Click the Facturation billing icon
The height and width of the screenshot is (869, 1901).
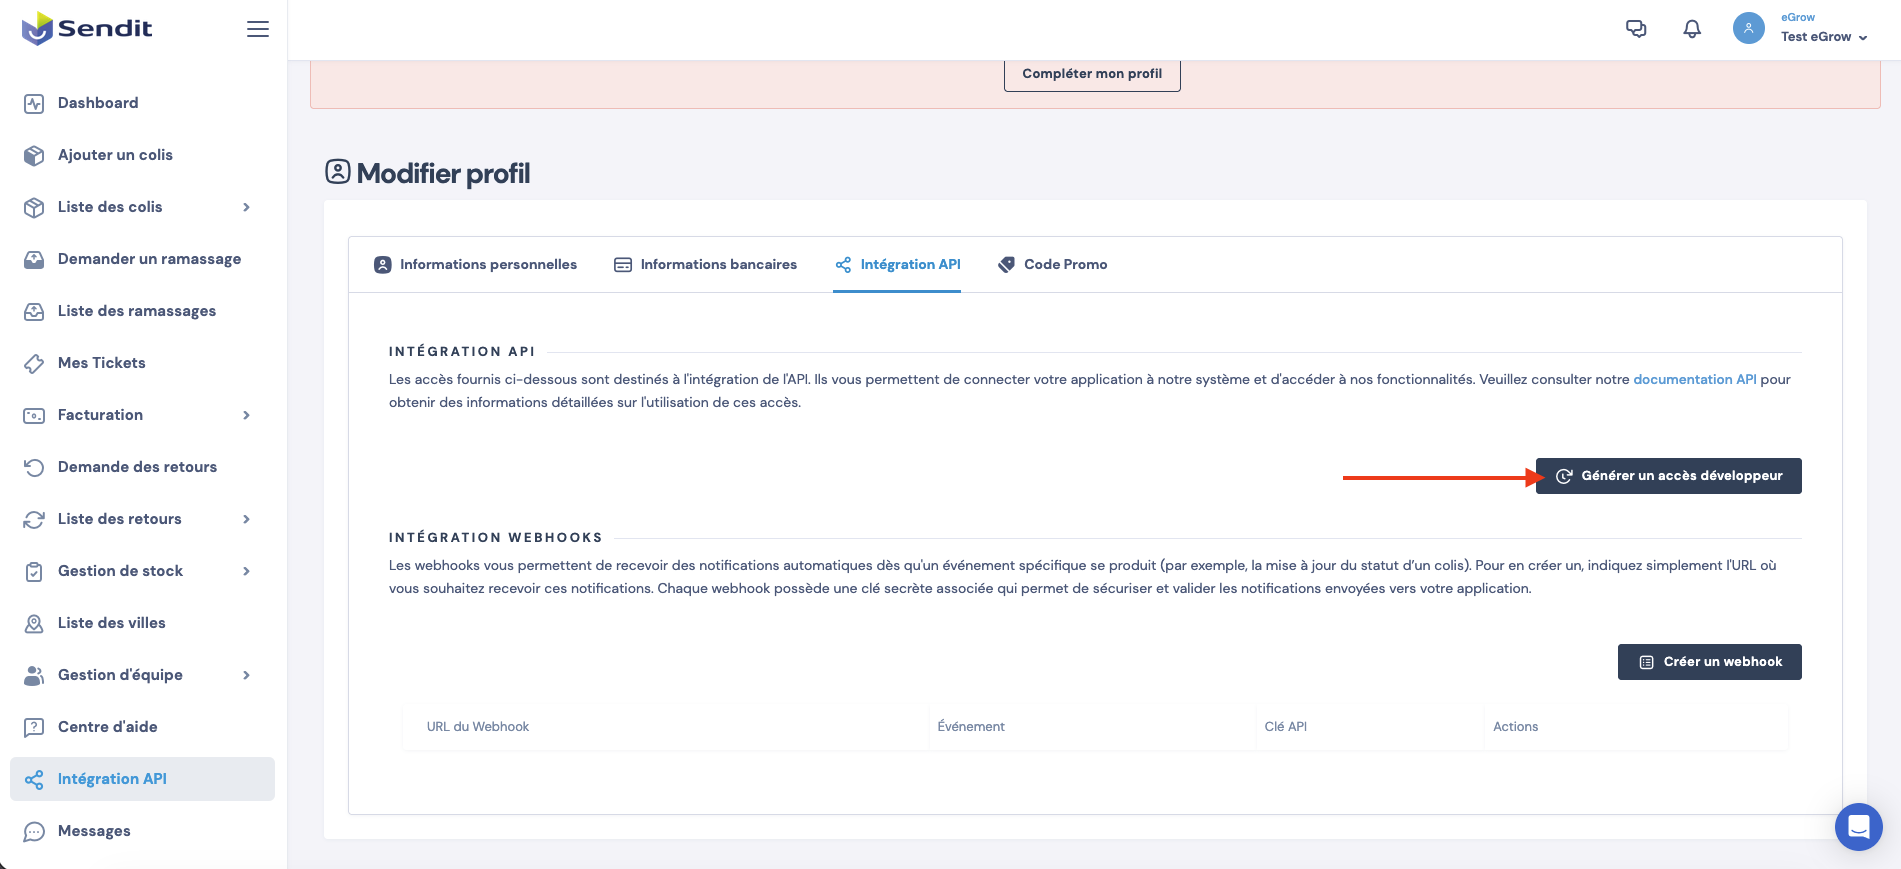point(34,415)
